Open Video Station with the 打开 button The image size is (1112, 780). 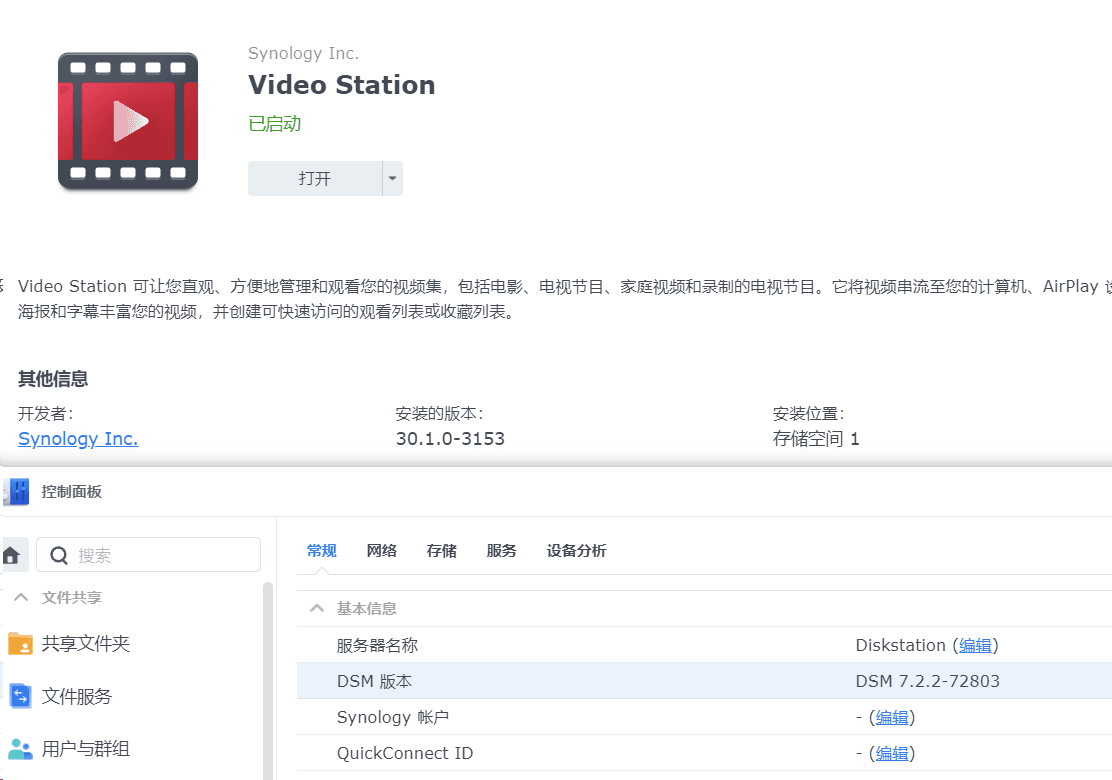point(315,179)
